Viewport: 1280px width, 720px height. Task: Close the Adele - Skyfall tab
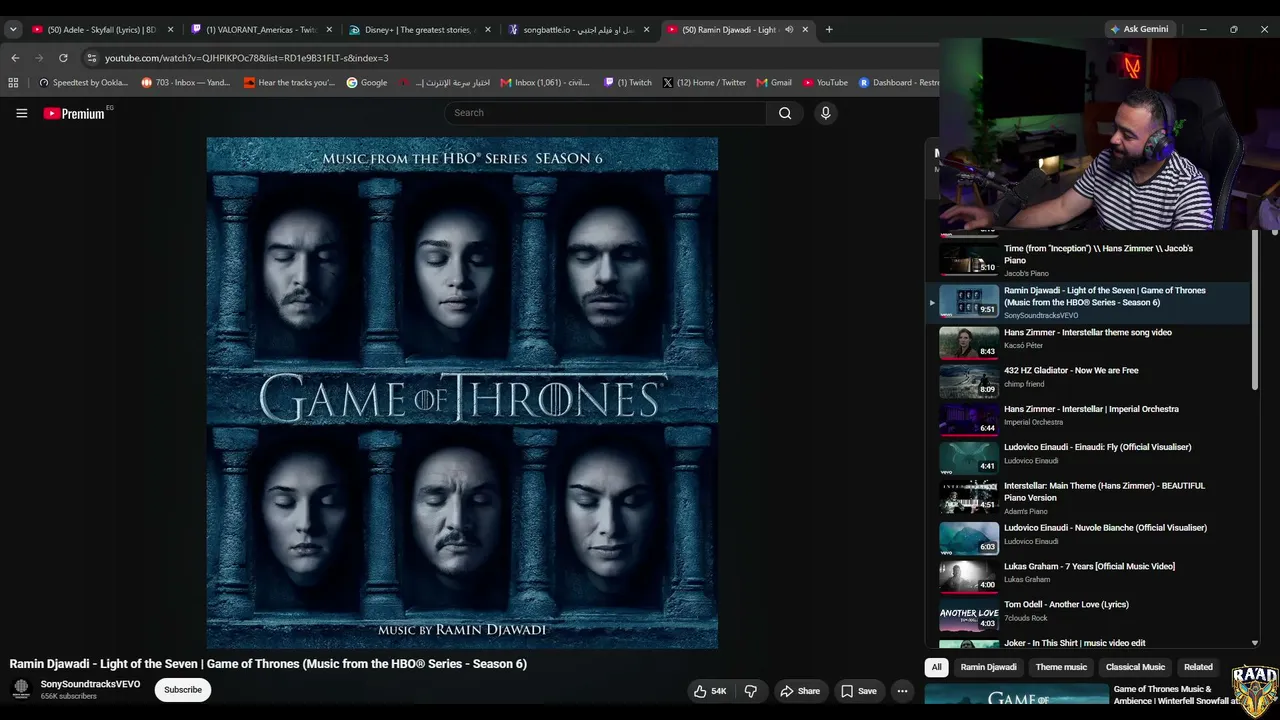coord(170,30)
